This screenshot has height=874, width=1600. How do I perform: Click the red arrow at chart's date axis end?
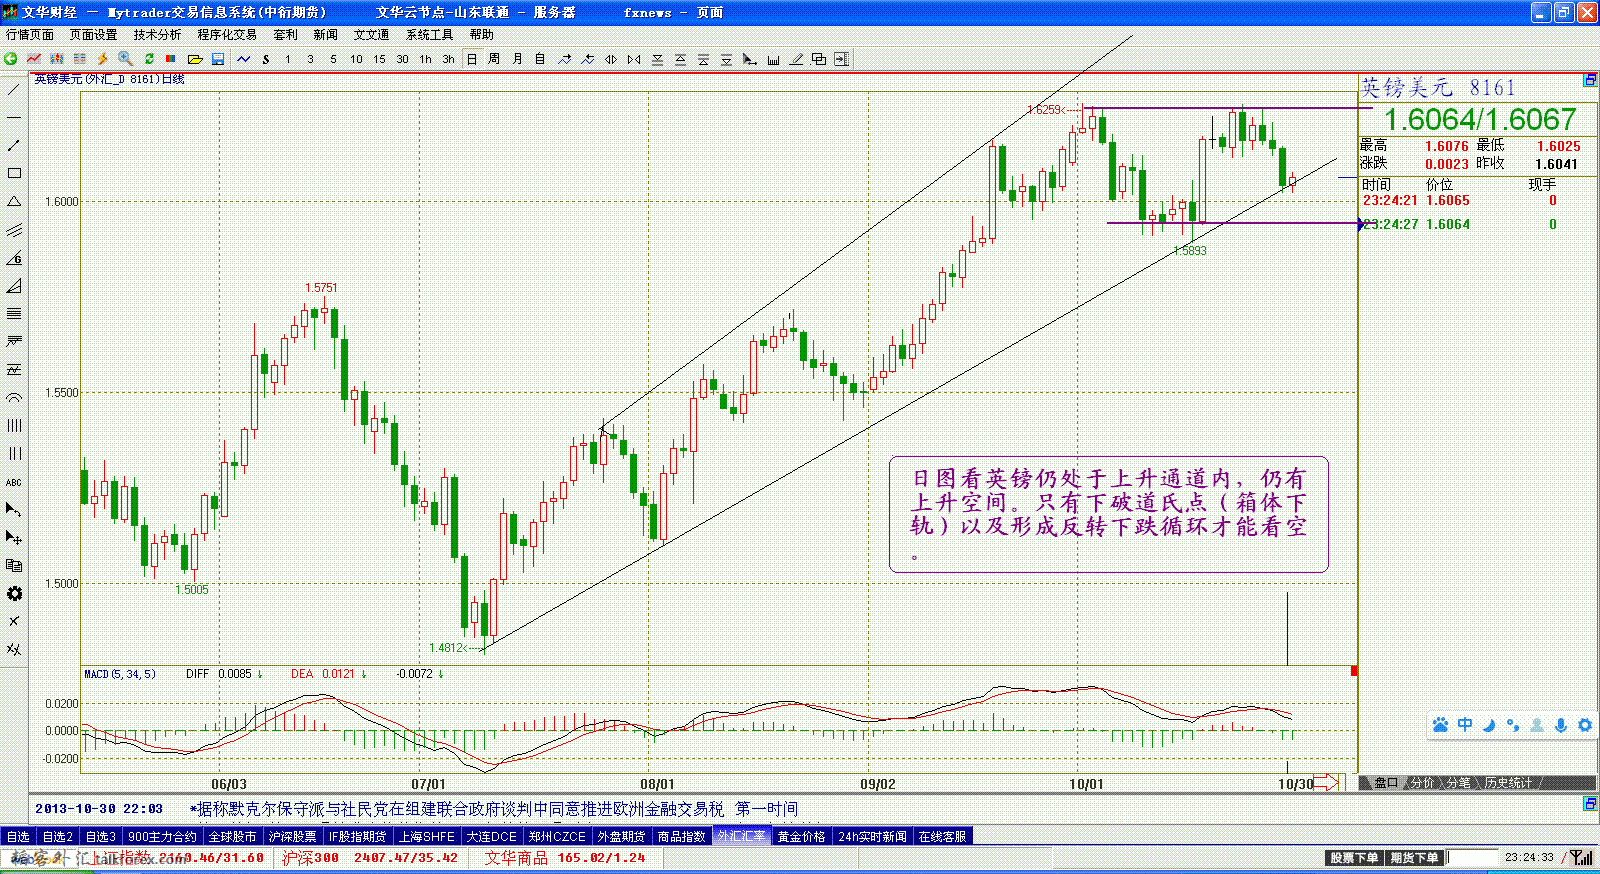(1326, 783)
